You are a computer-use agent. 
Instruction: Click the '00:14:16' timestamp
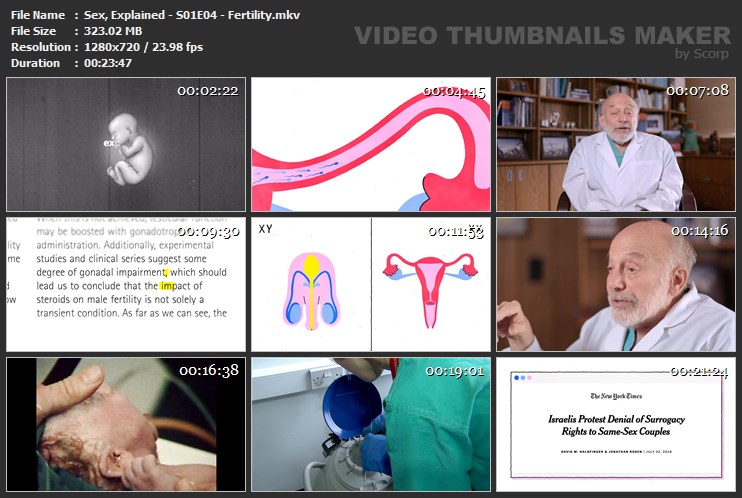click(x=700, y=231)
